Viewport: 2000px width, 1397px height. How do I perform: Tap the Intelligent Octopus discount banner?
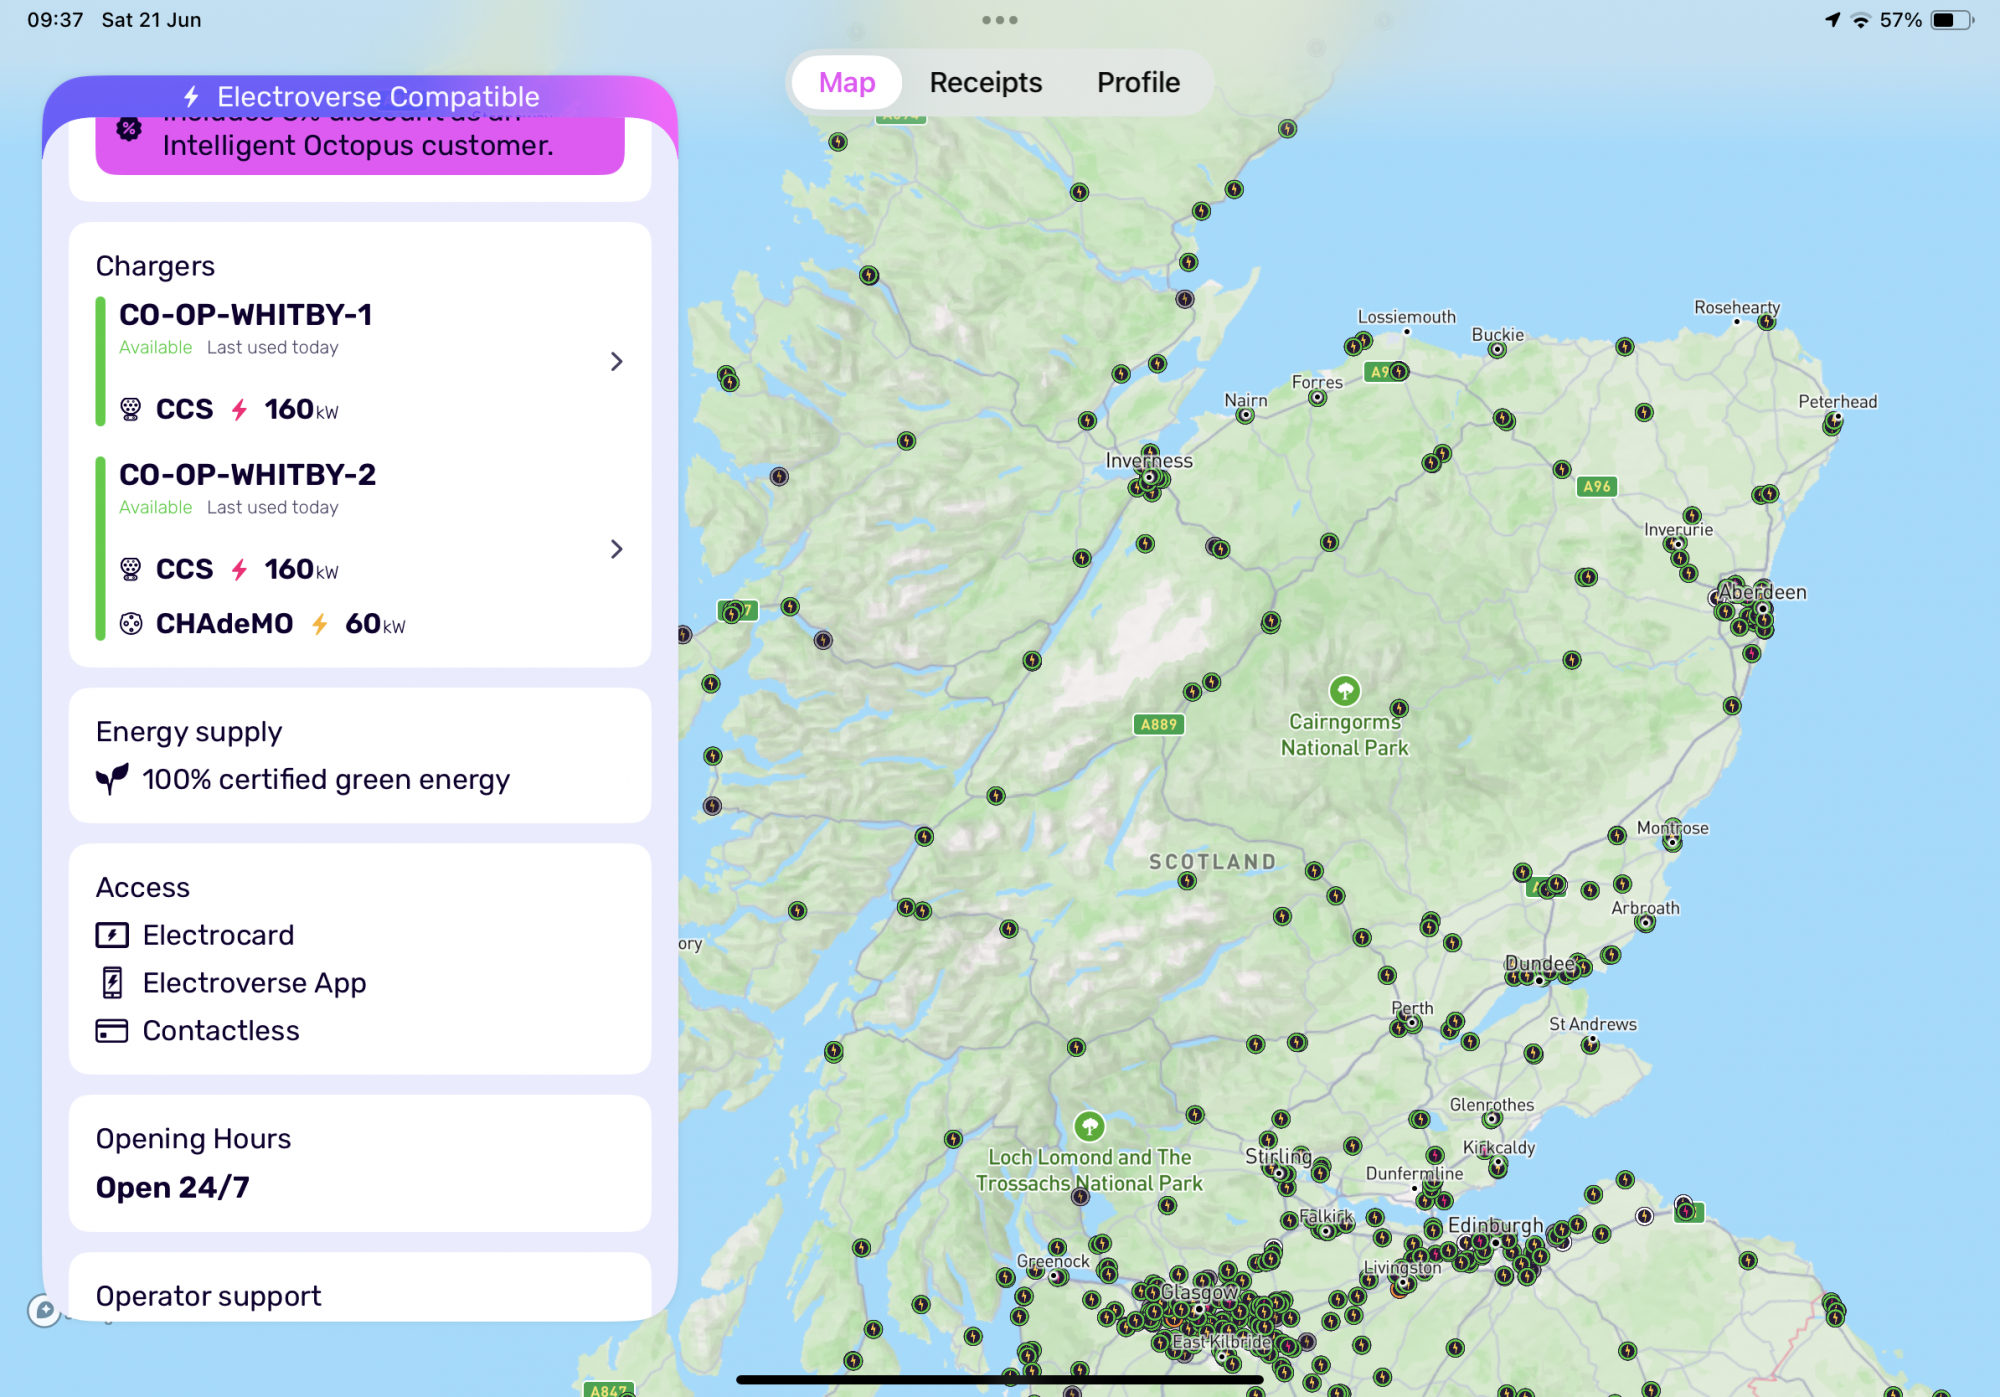coord(360,146)
